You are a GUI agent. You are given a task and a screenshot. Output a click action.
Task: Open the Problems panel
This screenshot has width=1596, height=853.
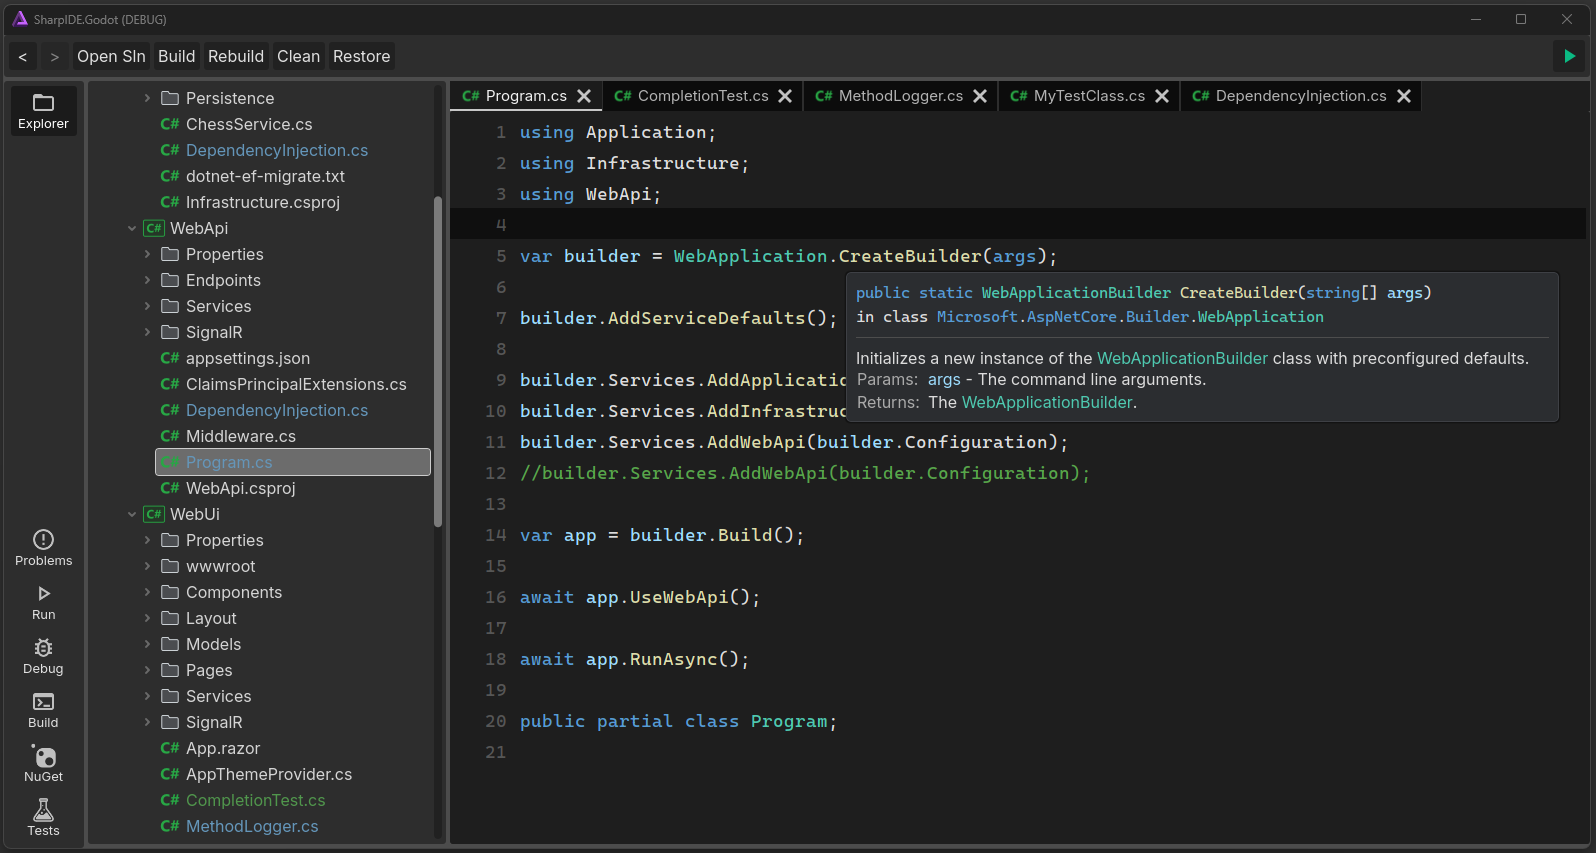43,548
